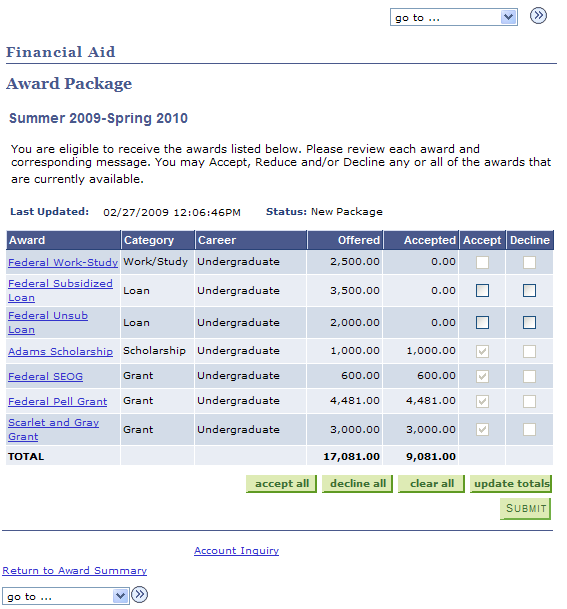Click the 'Financial Aid' heading
This screenshot has height=609, width=567.
pyautogui.click(x=61, y=52)
